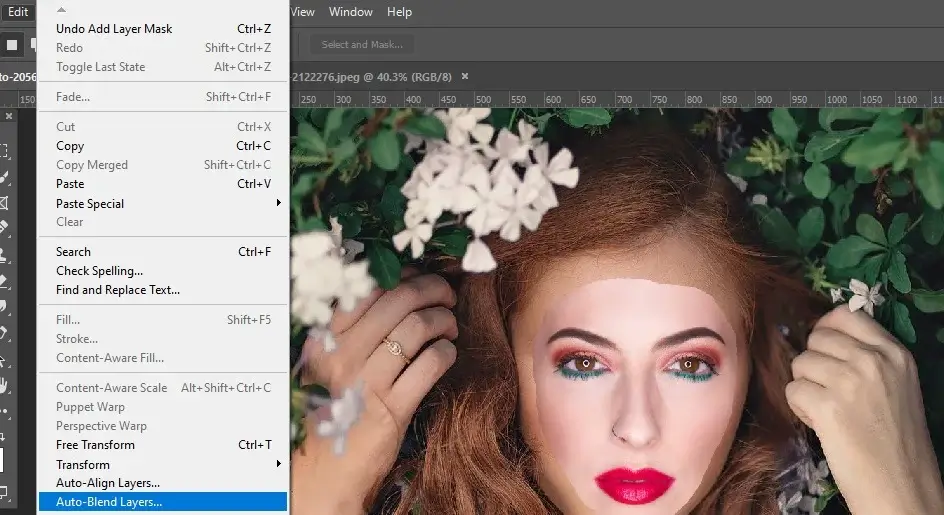Swap foreground and background colors
Image resolution: width=944 pixels, height=515 pixels.
tap(3, 435)
